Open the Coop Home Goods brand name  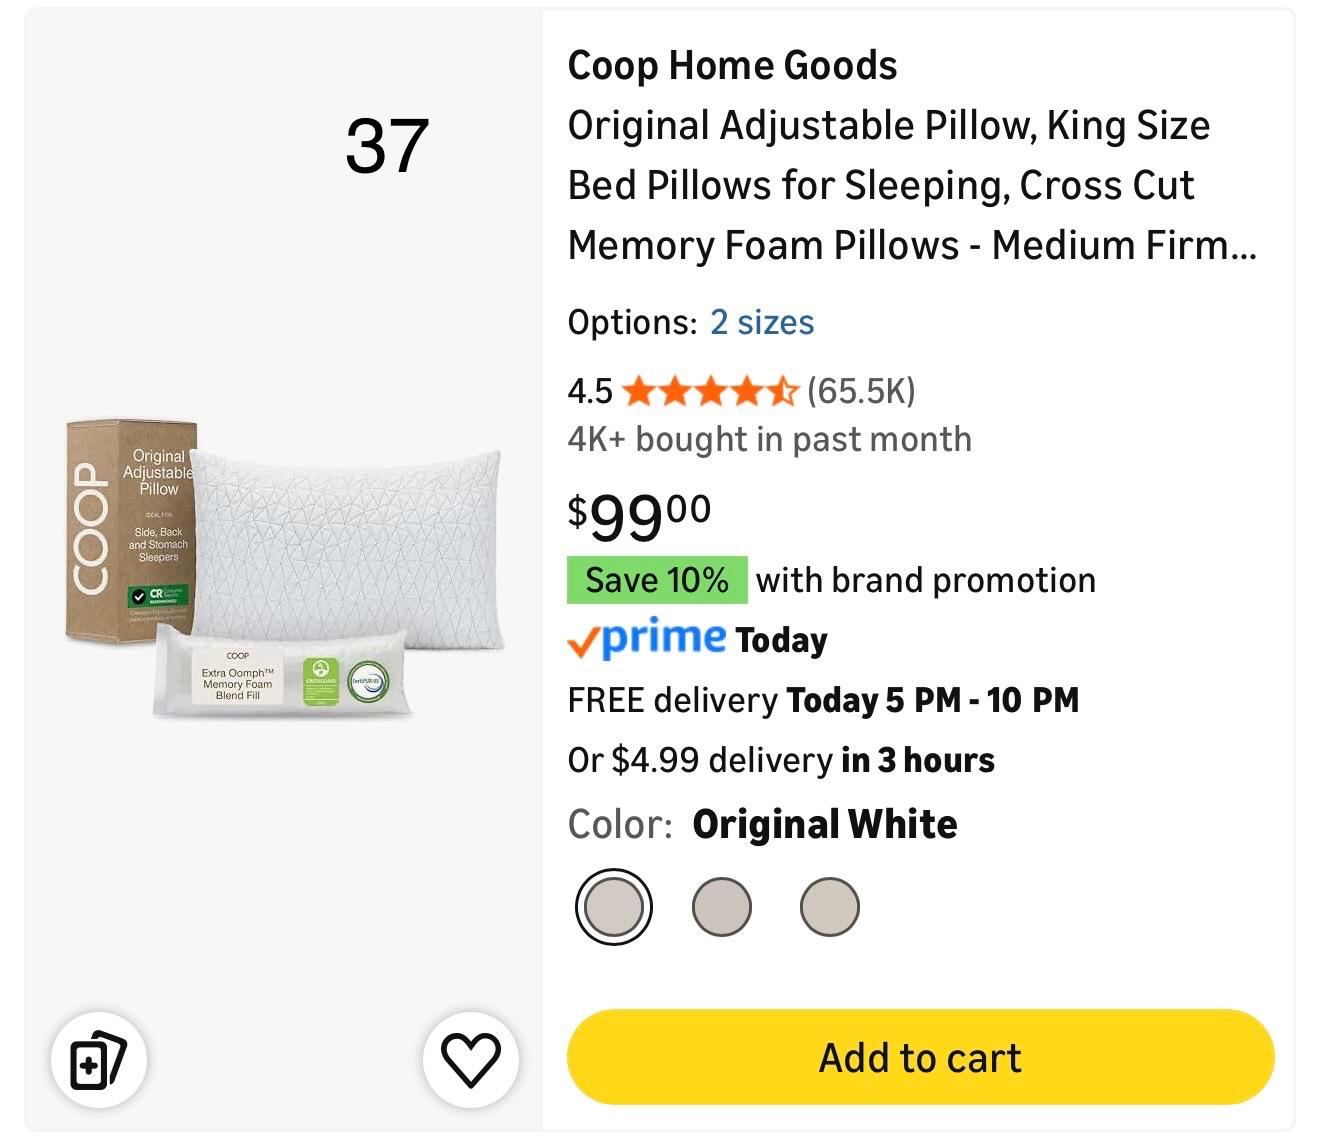tap(732, 66)
